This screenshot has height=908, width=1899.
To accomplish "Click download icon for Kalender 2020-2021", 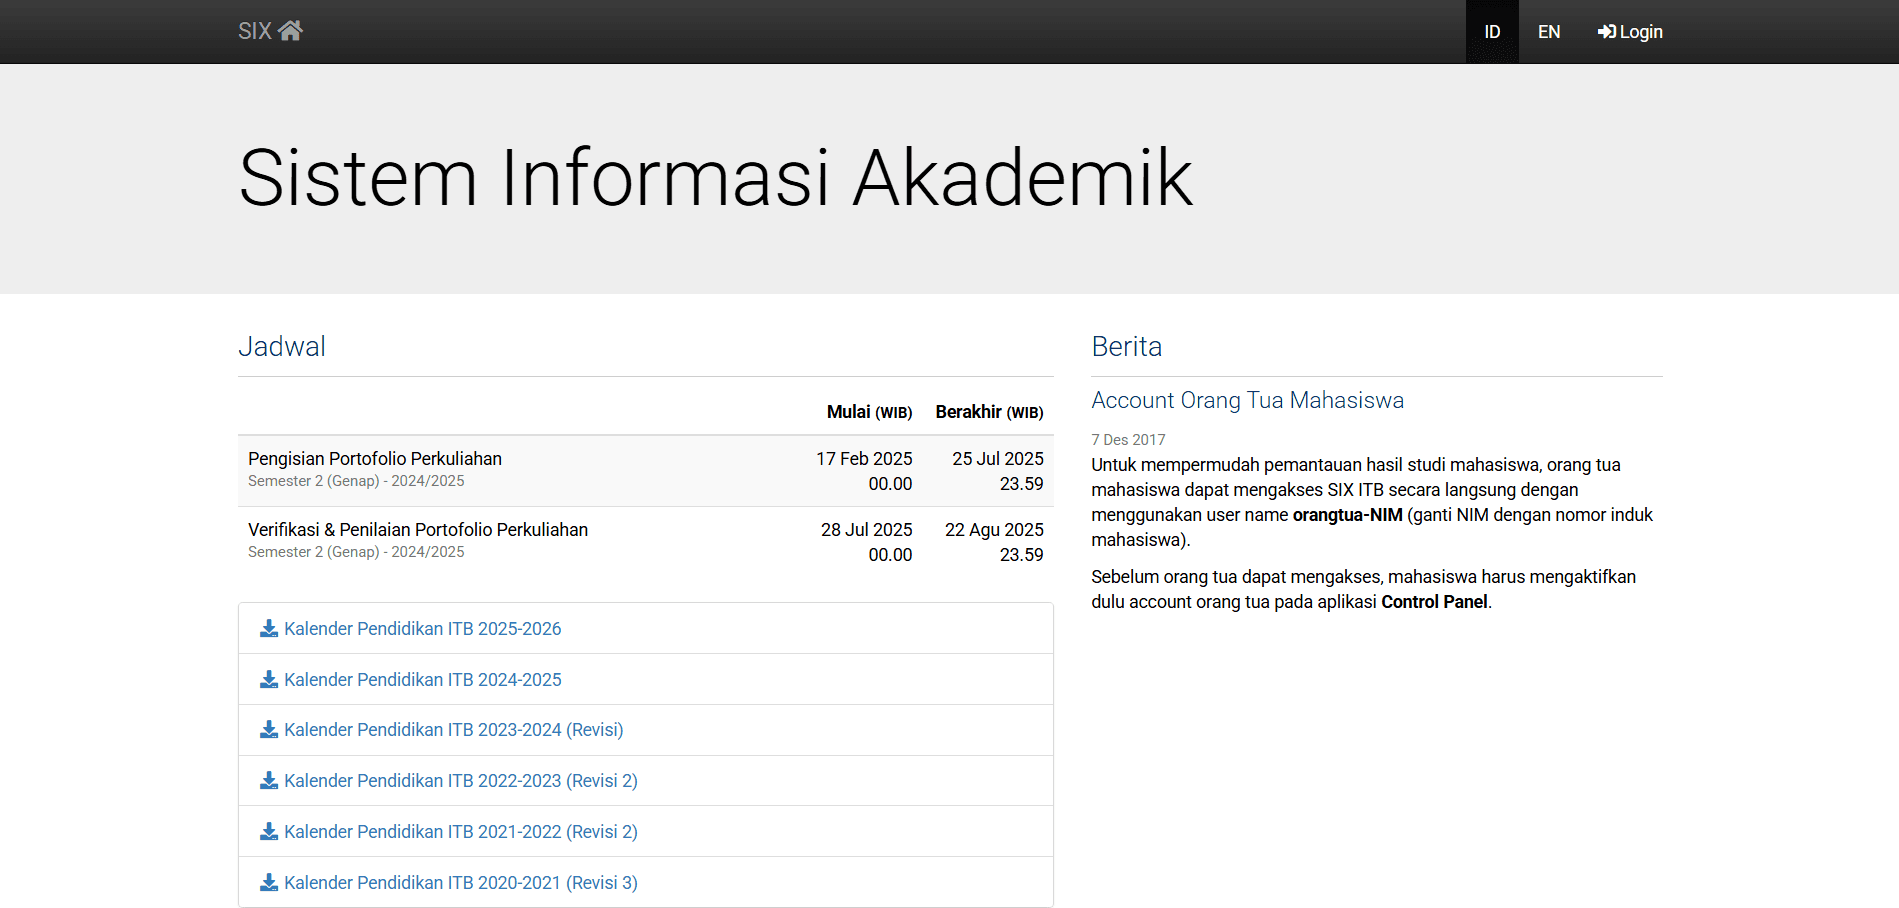I will [x=269, y=883].
